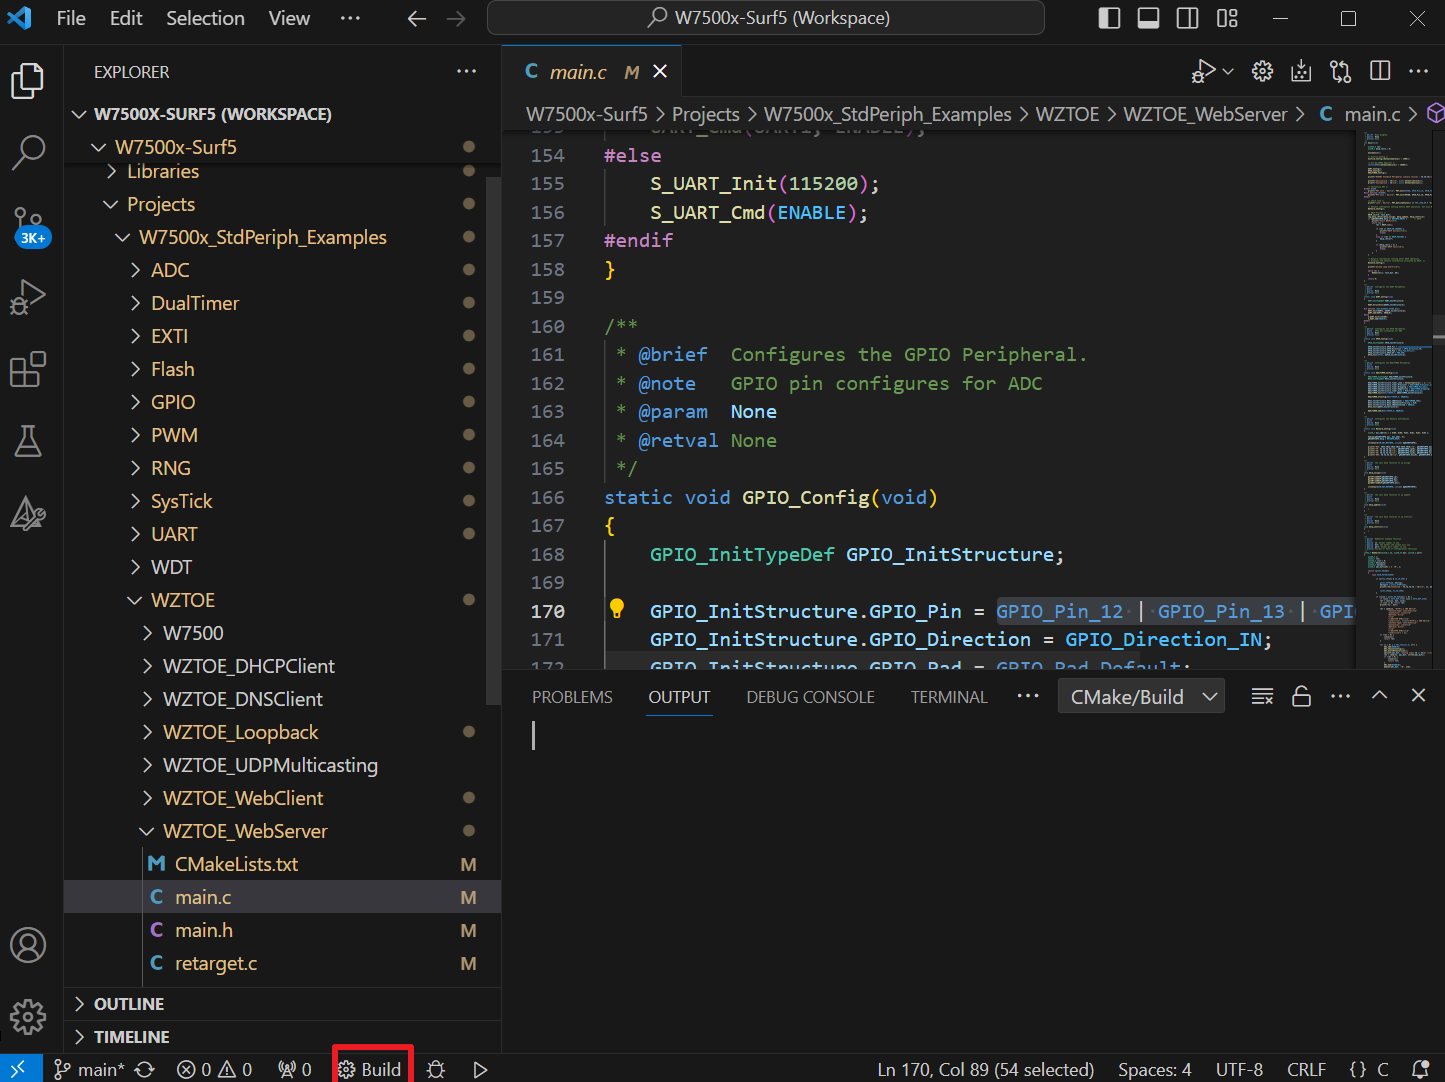Go to line via Ln 170, Col 89
The image size is (1445, 1082).
click(x=986, y=1069)
